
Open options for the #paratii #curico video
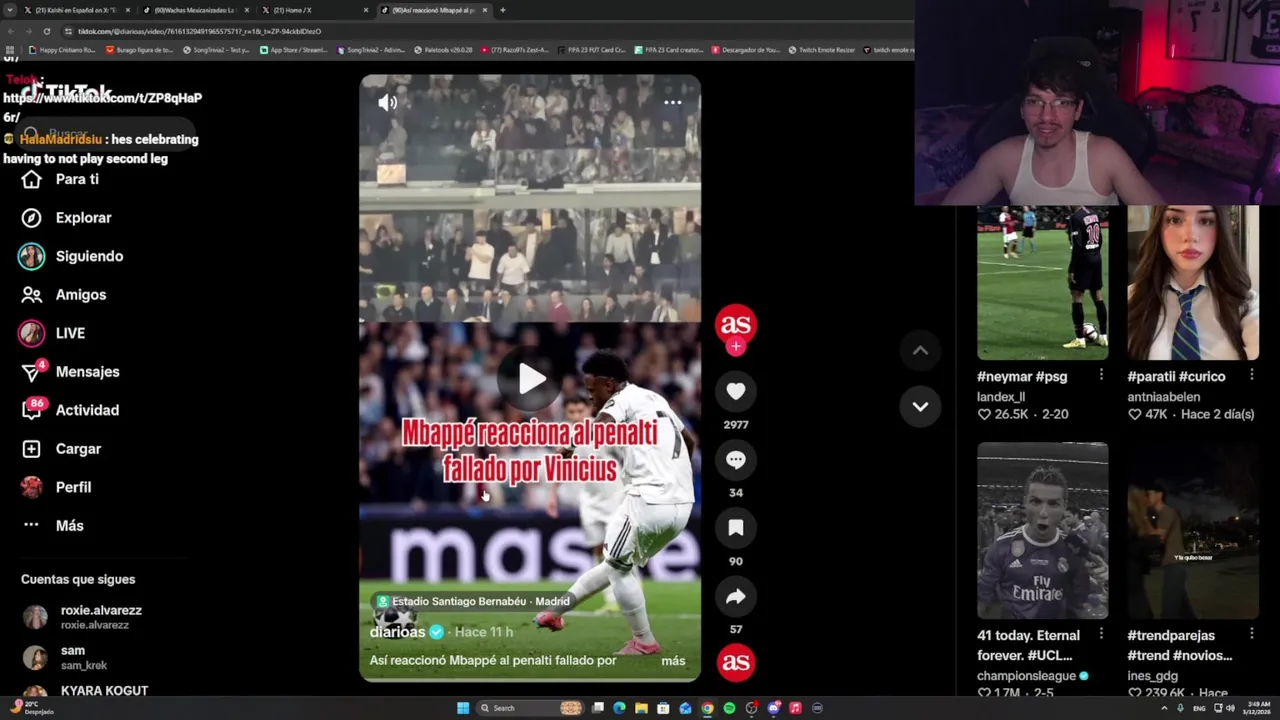tap(1251, 376)
